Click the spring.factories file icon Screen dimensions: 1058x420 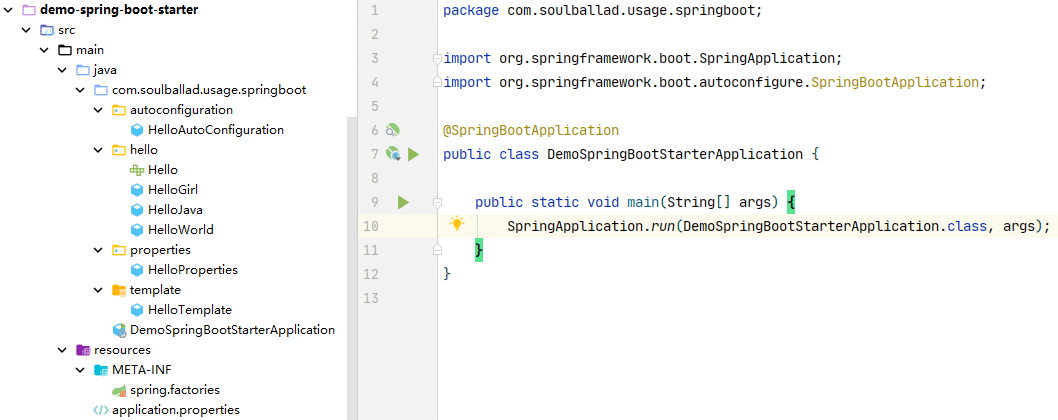tap(119, 390)
